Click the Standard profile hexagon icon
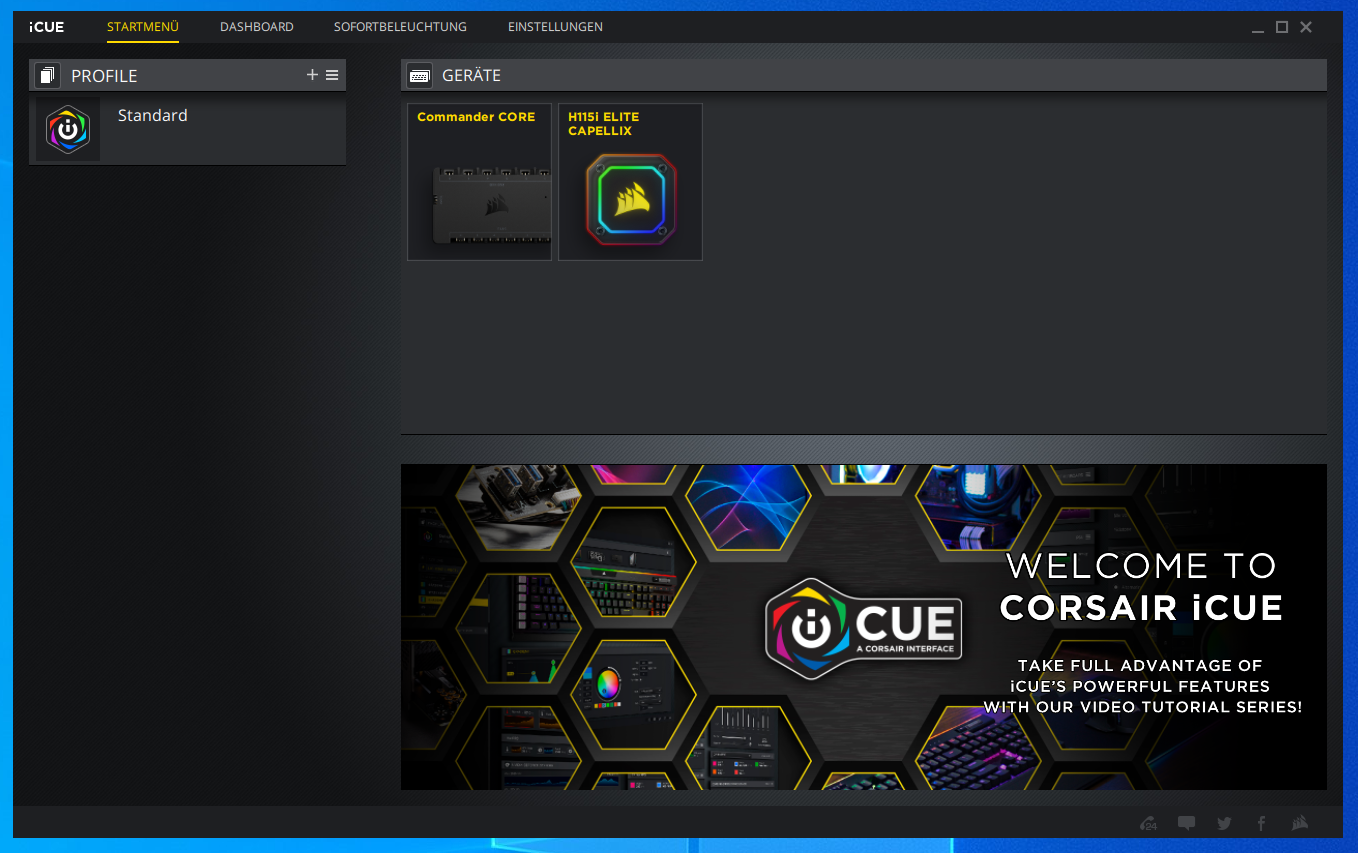This screenshot has height=853, width=1358. point(68,130)
